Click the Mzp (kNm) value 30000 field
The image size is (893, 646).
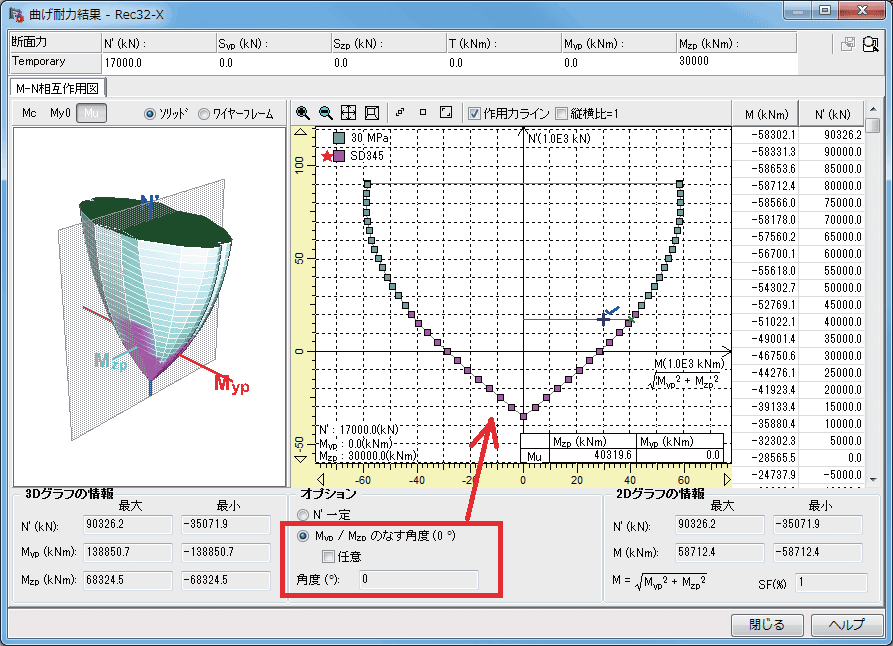point(736,62)
